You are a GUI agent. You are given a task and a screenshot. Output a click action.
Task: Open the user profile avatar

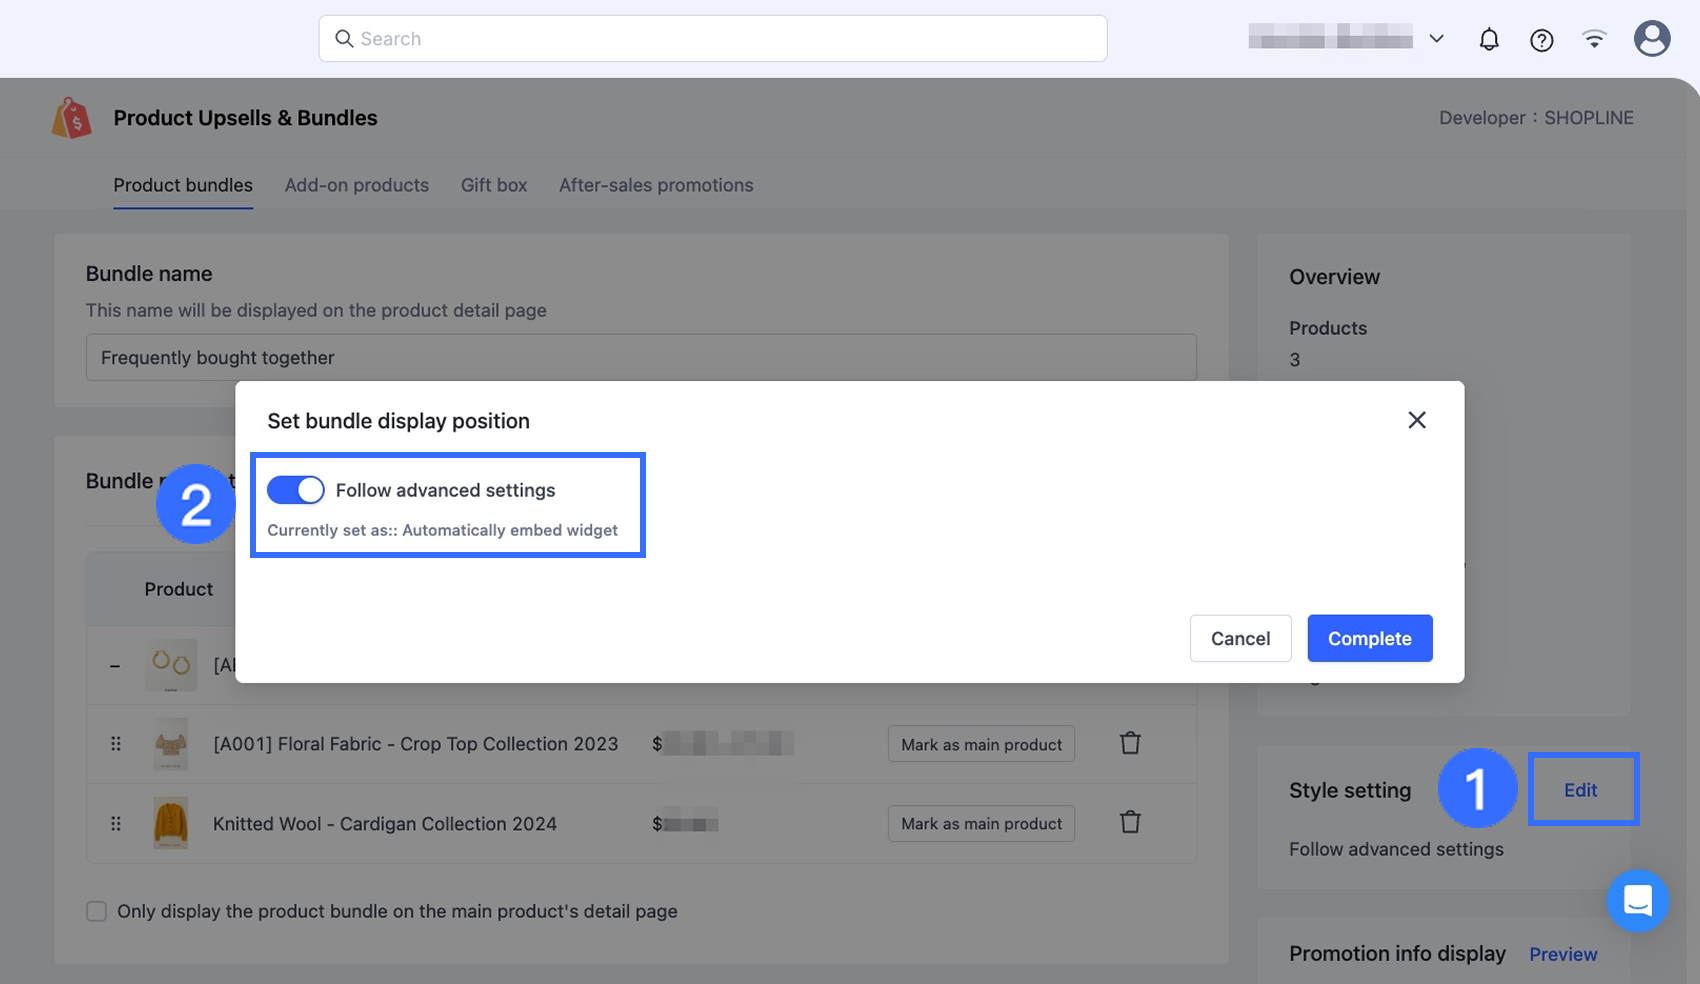pos(1652,39)
